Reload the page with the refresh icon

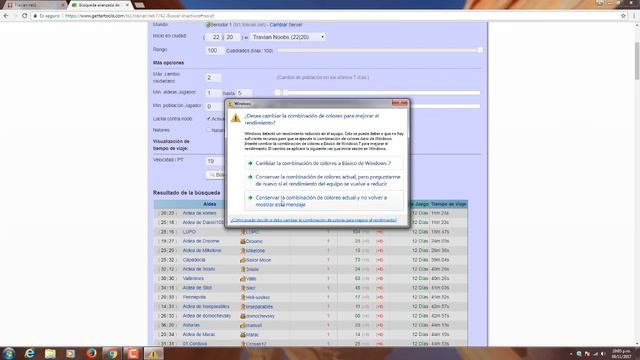[24, 16]
